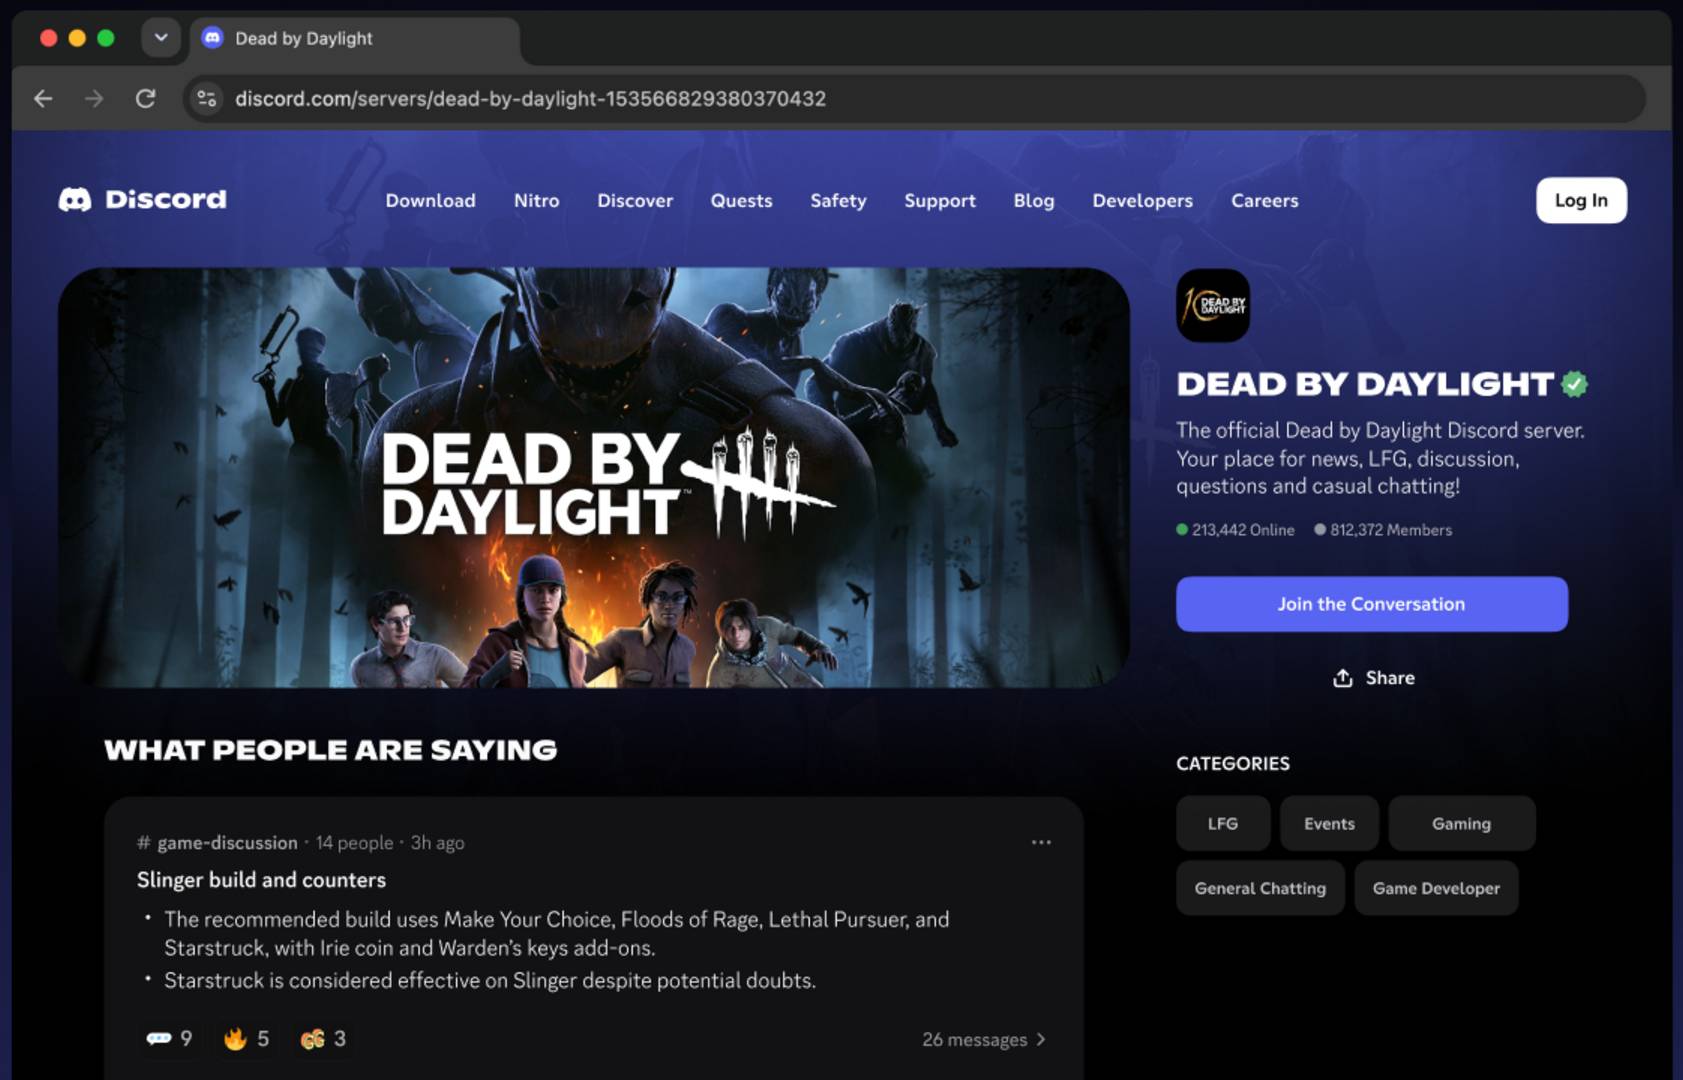
Task: Click the fire reaction with 5
Action: 246,1039
